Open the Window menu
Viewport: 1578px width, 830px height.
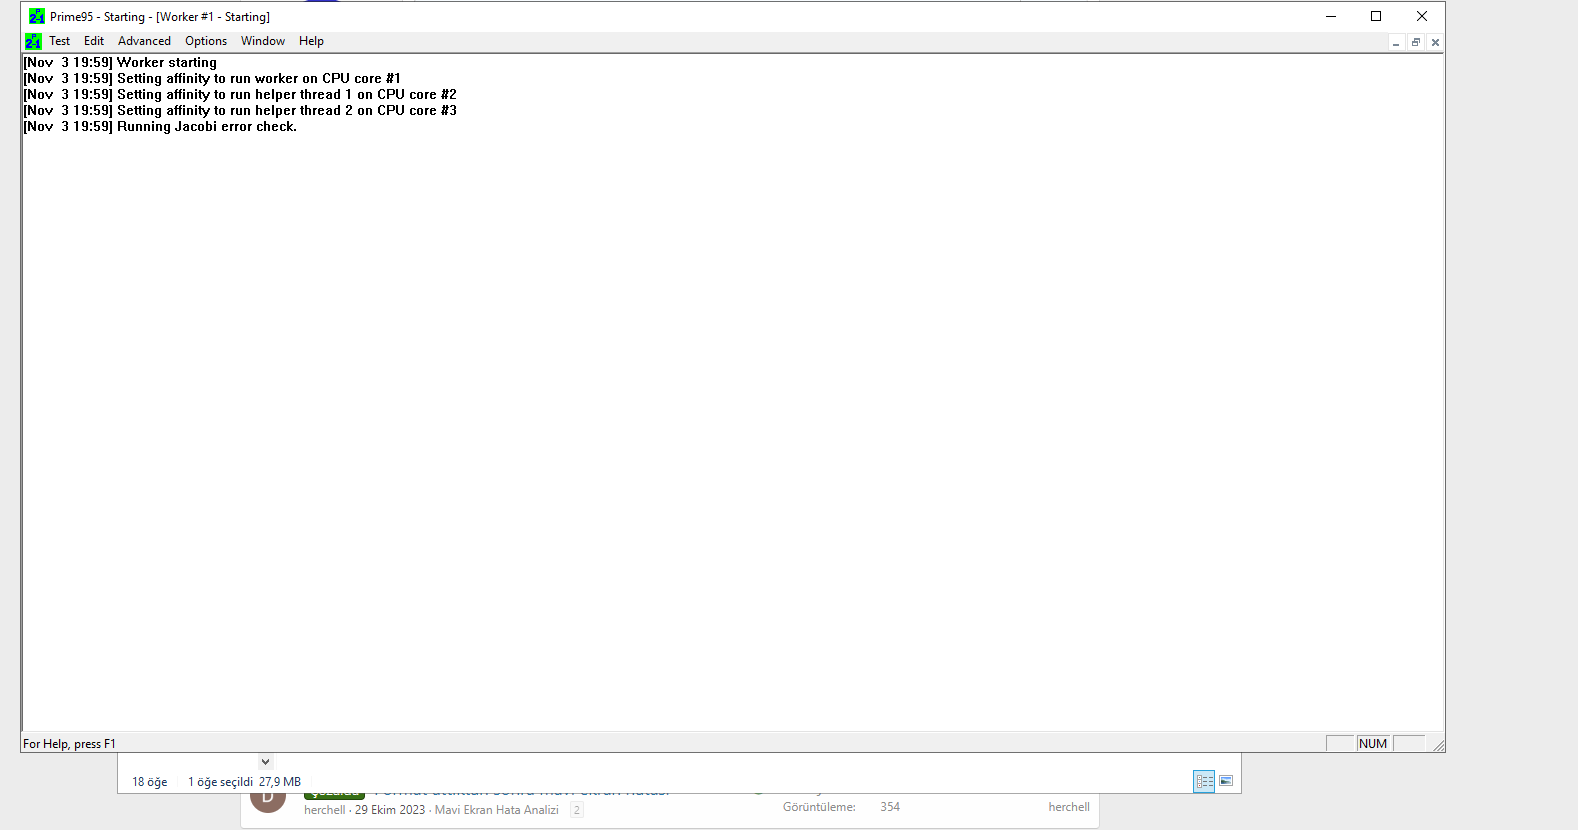(263, 41)
